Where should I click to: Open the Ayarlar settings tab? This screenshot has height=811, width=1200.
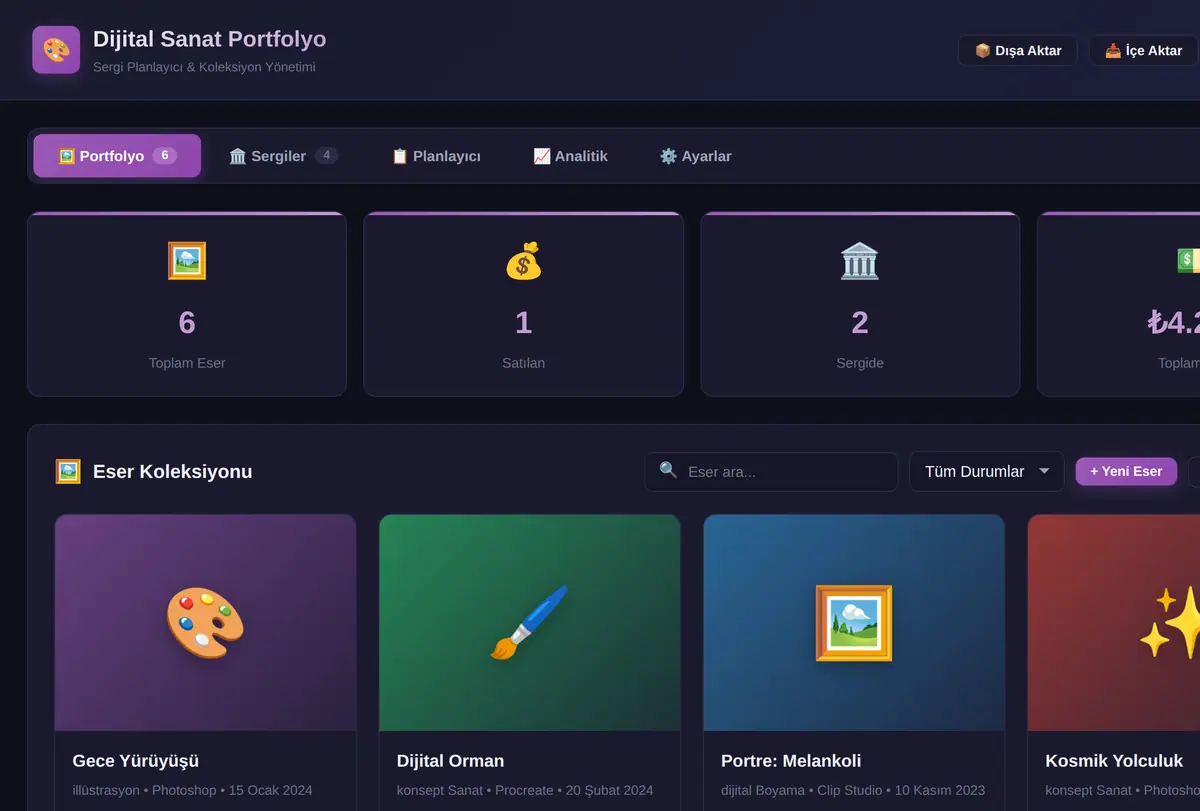tap(695, 156)
